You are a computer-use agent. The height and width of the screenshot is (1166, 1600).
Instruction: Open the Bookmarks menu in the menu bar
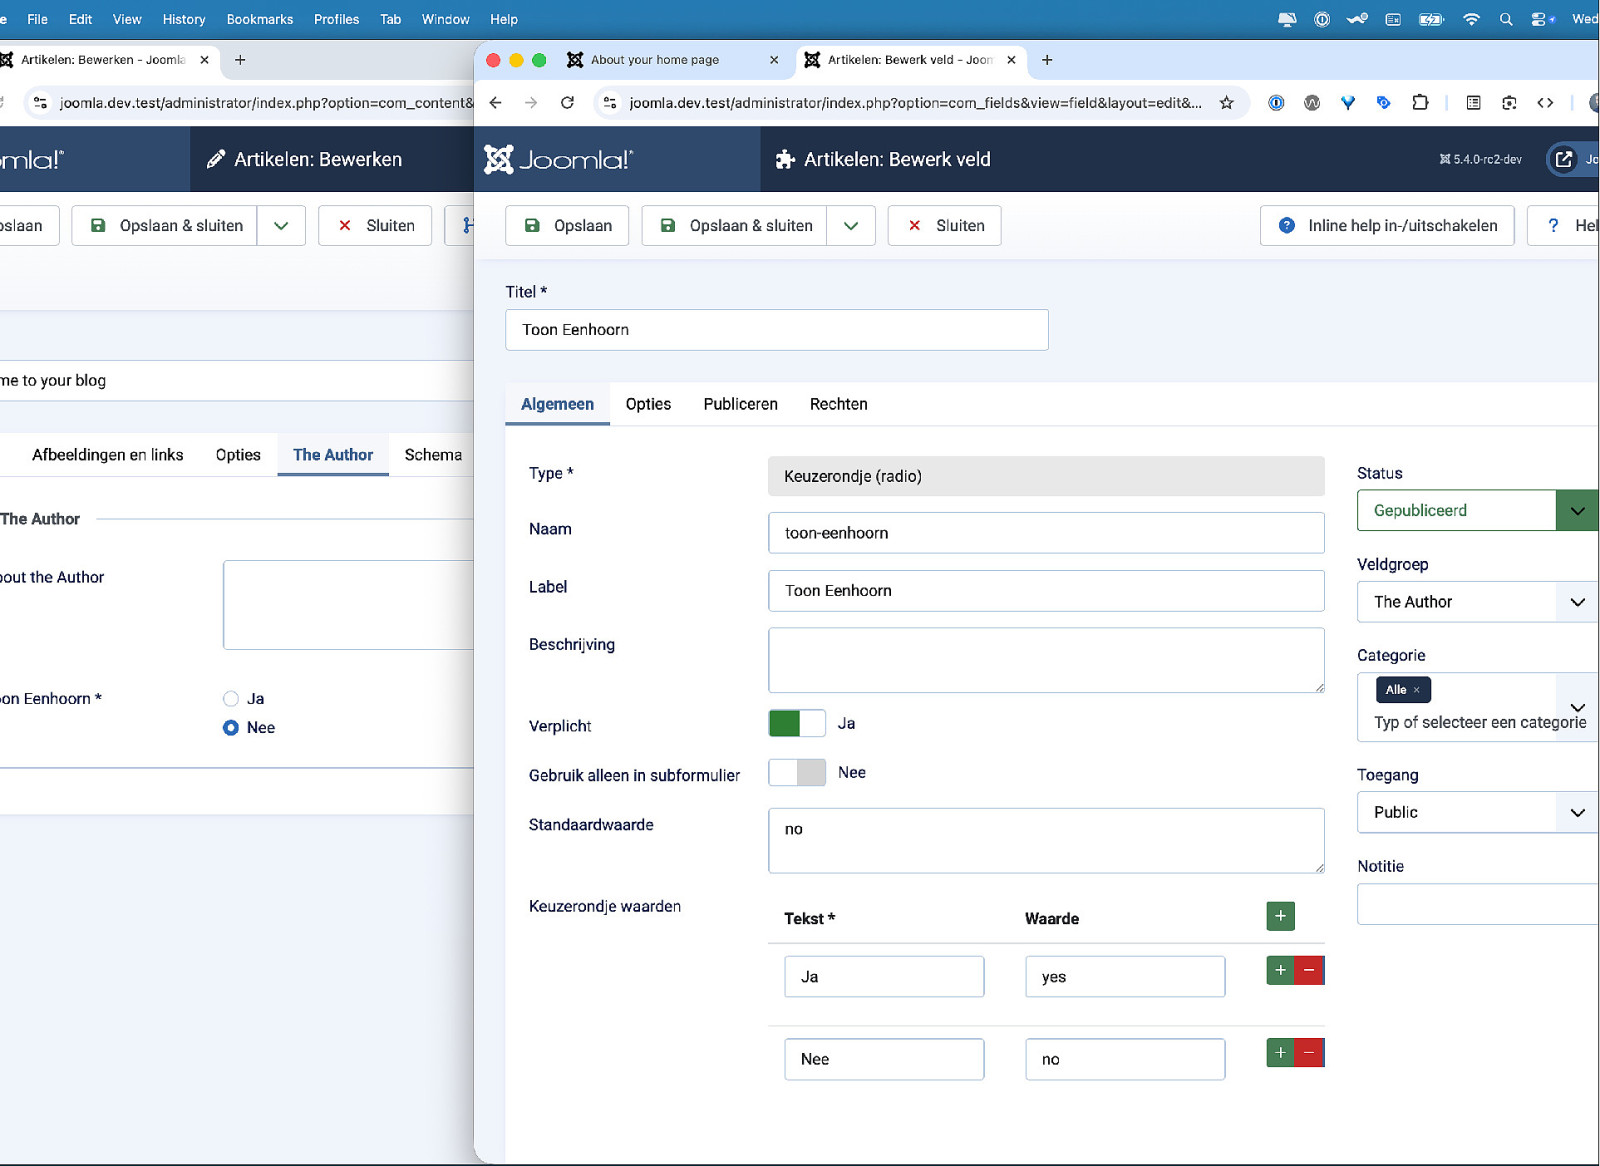coord(259,19)
